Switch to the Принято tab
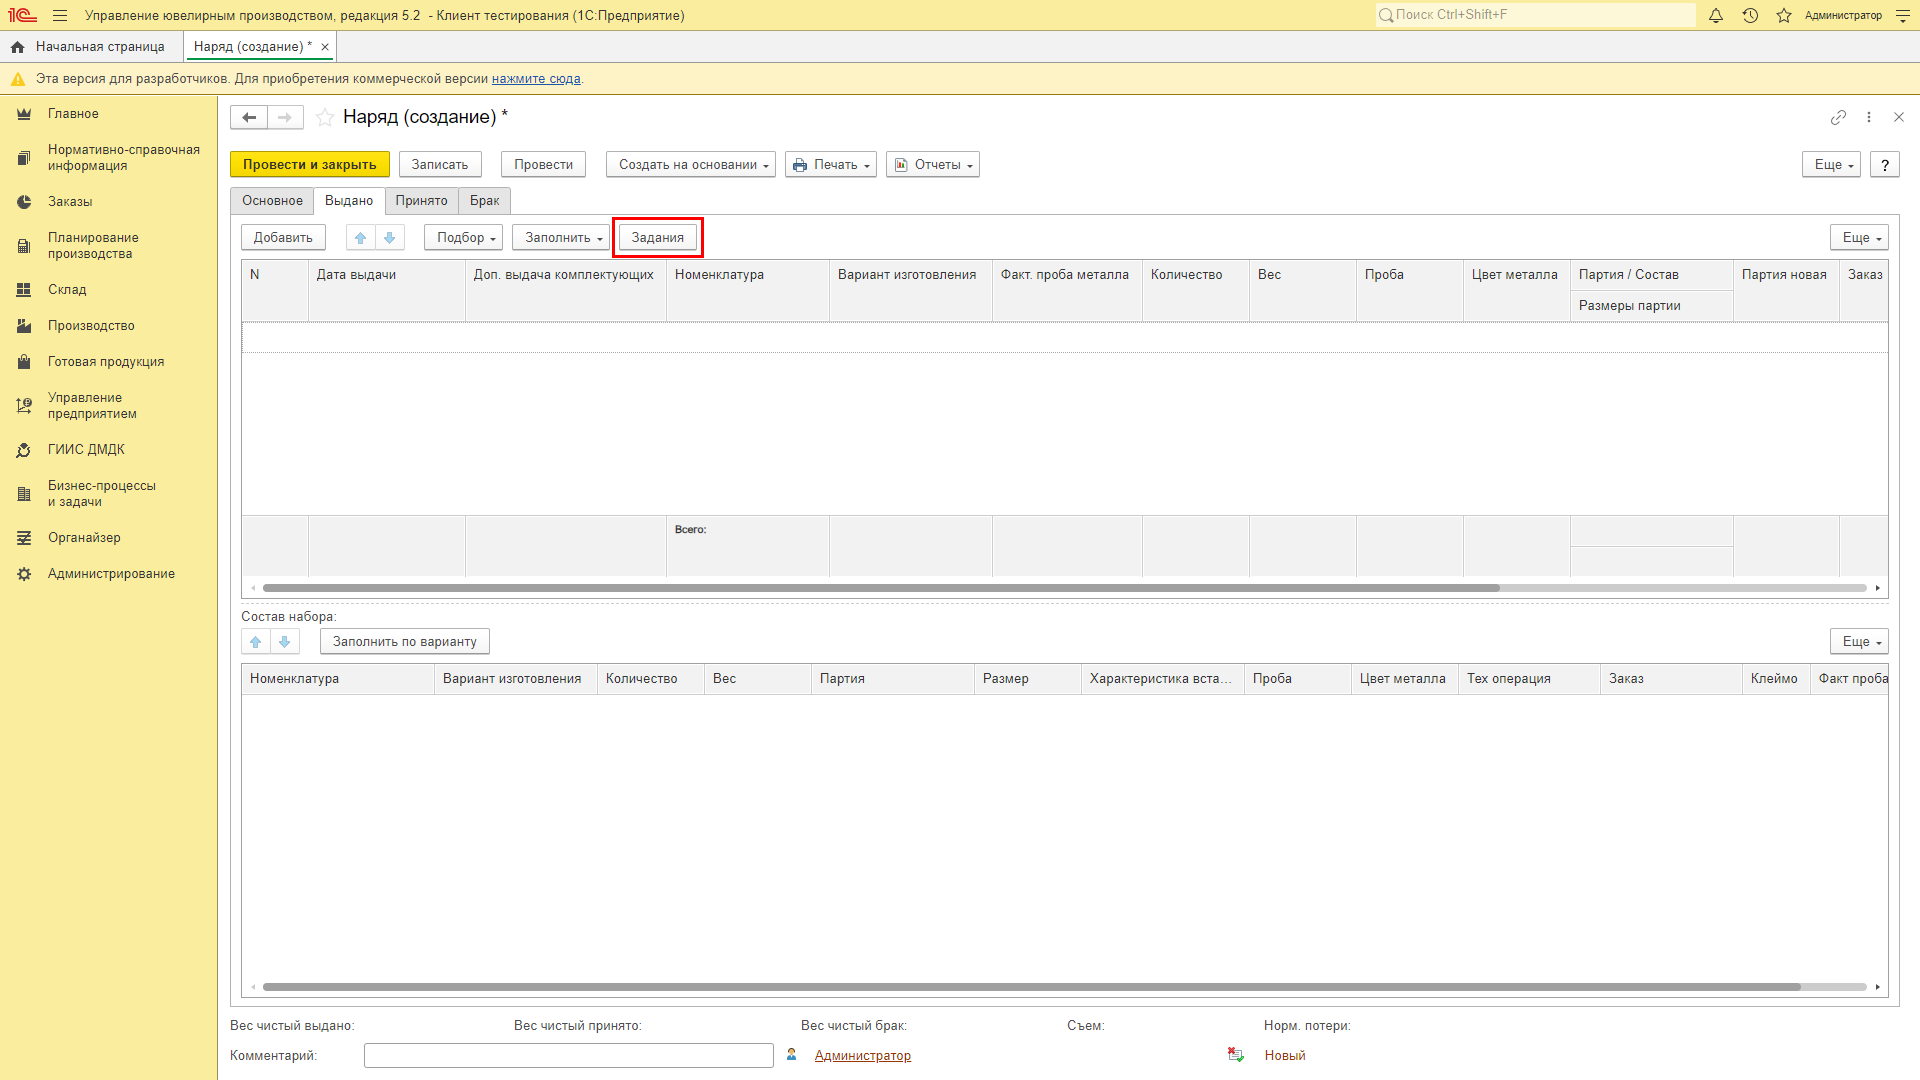 [x=421, y=201]
